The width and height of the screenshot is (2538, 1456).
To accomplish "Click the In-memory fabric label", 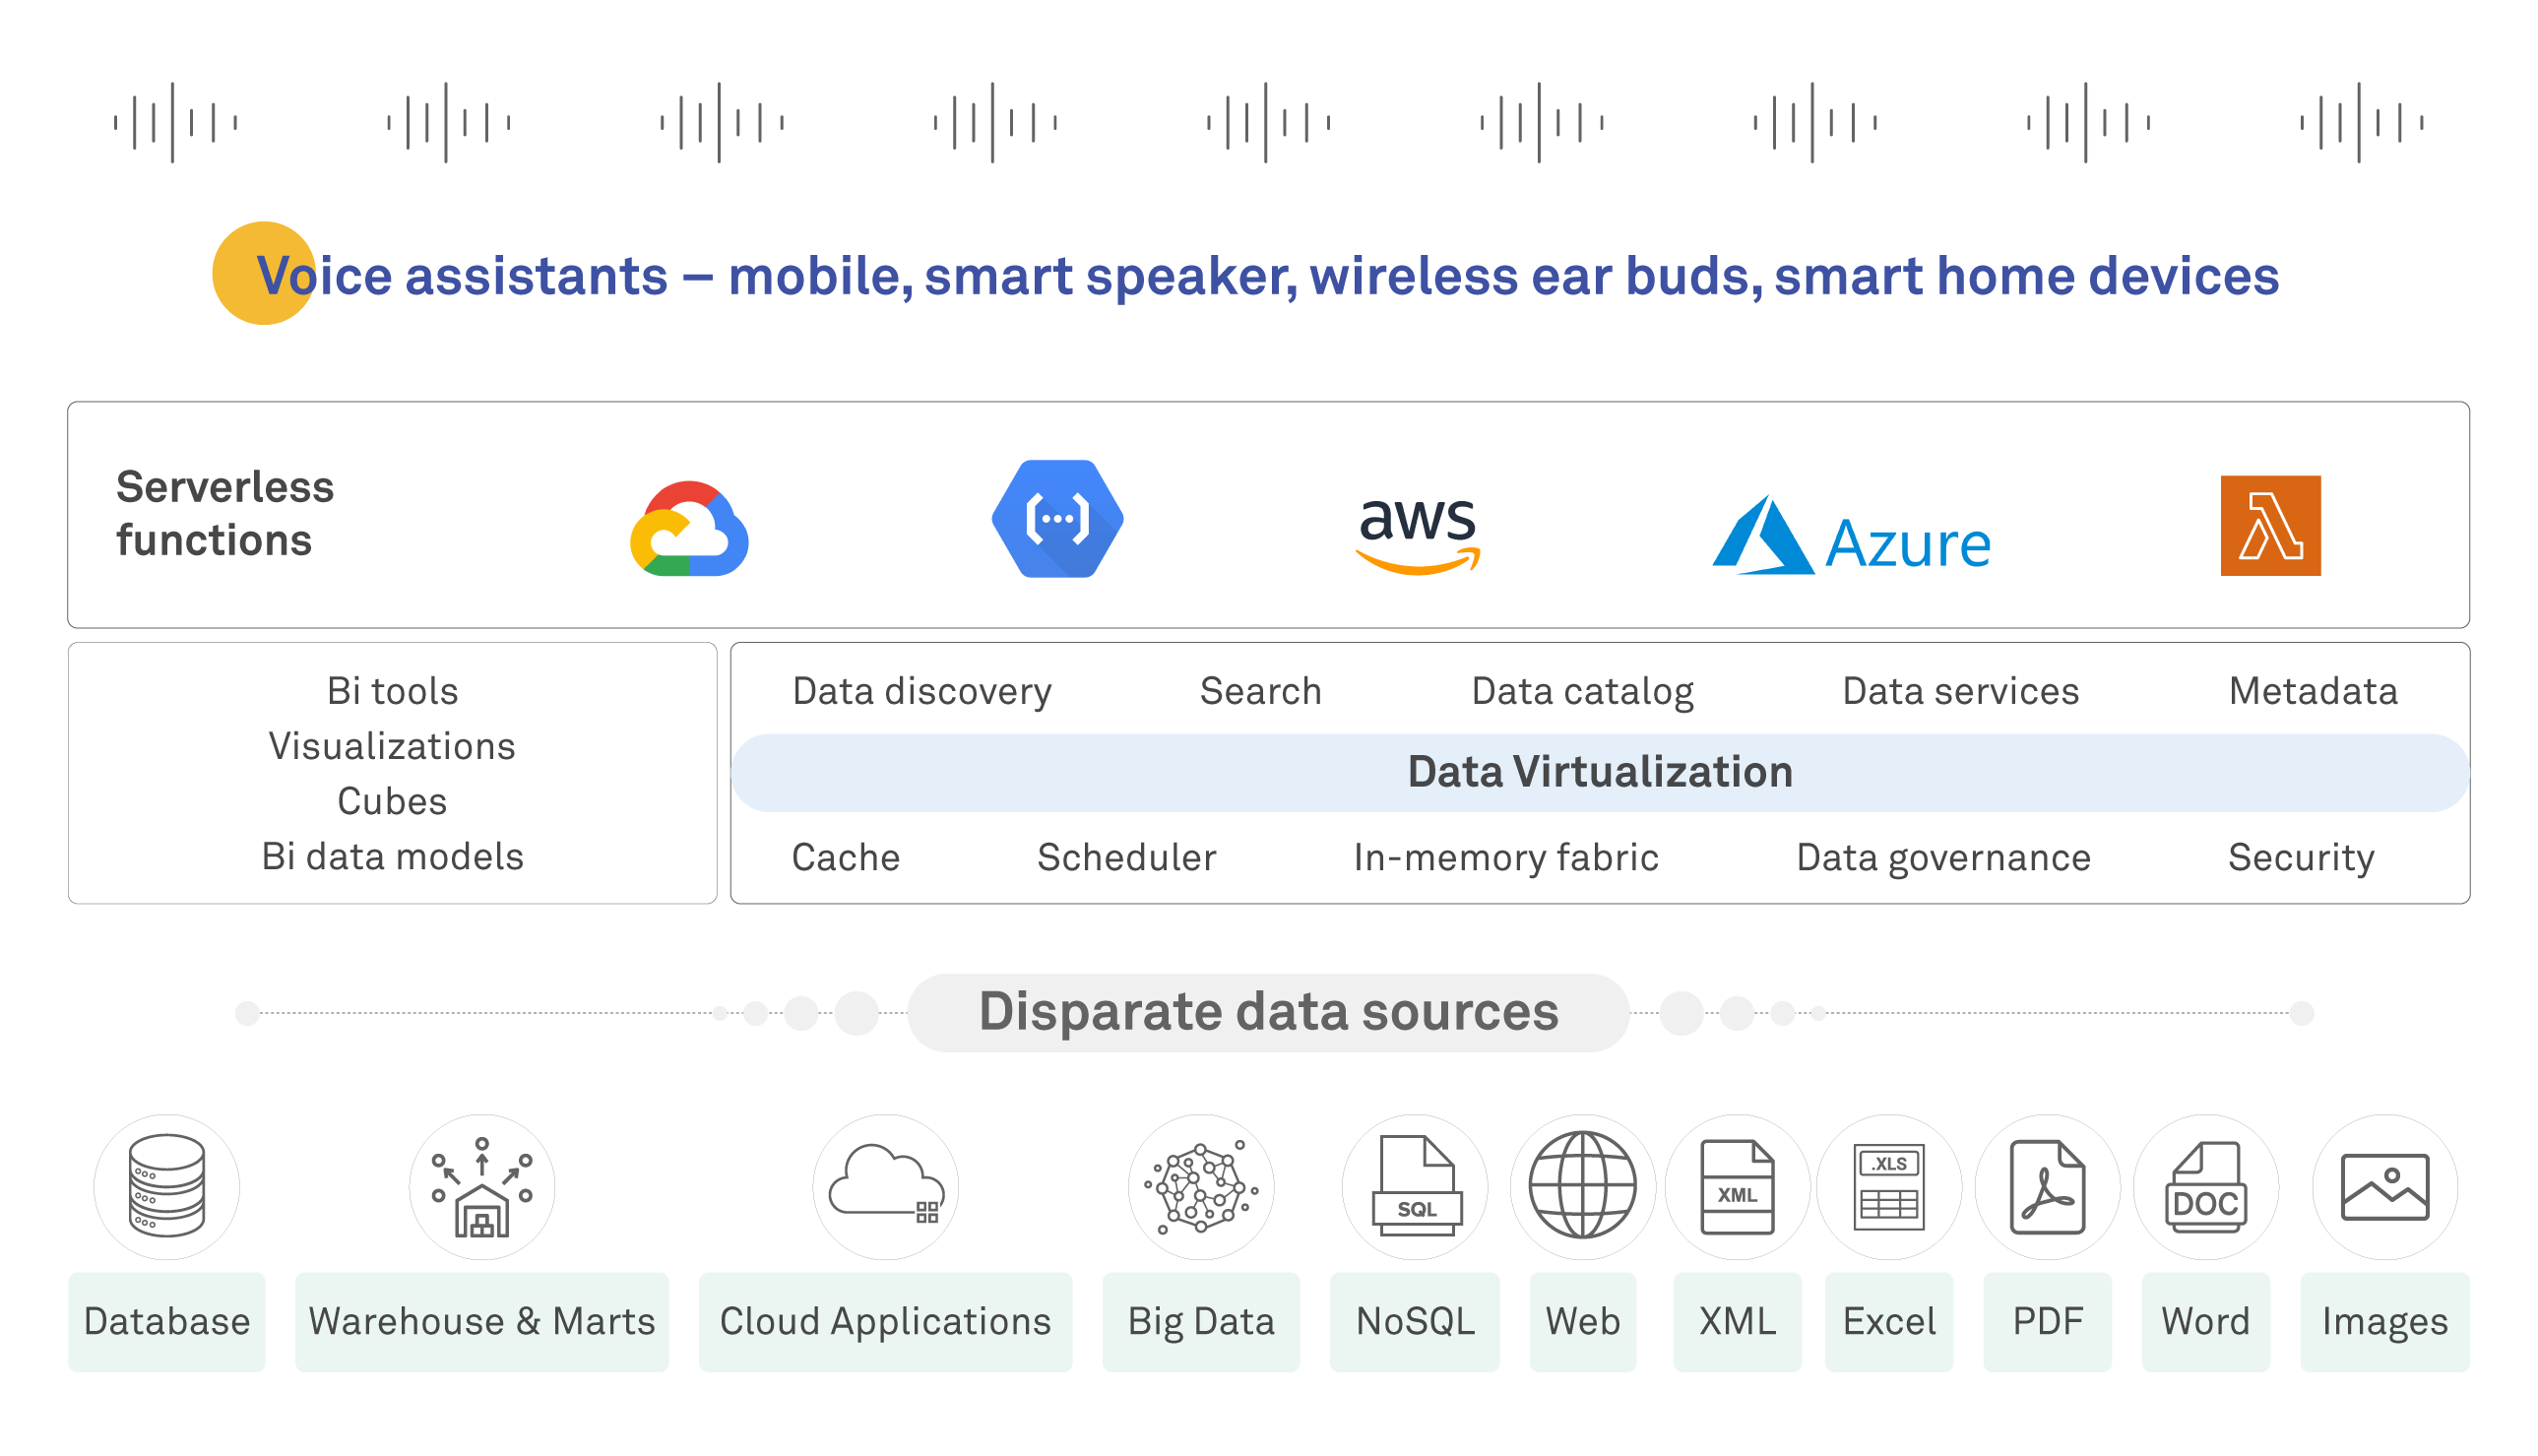I will point(1505,857).
